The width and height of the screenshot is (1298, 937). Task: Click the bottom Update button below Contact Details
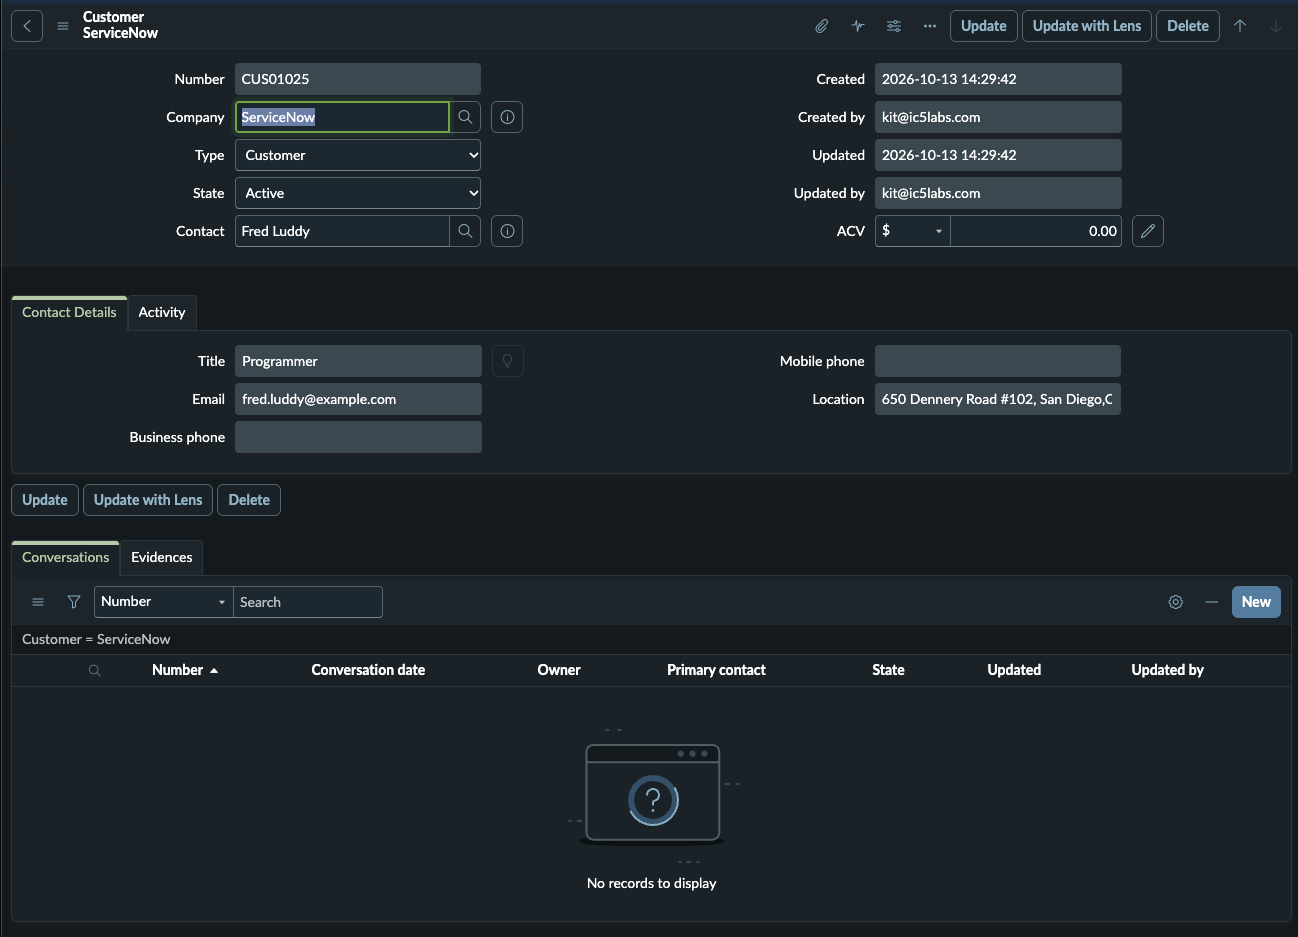(x=45, y=500)
